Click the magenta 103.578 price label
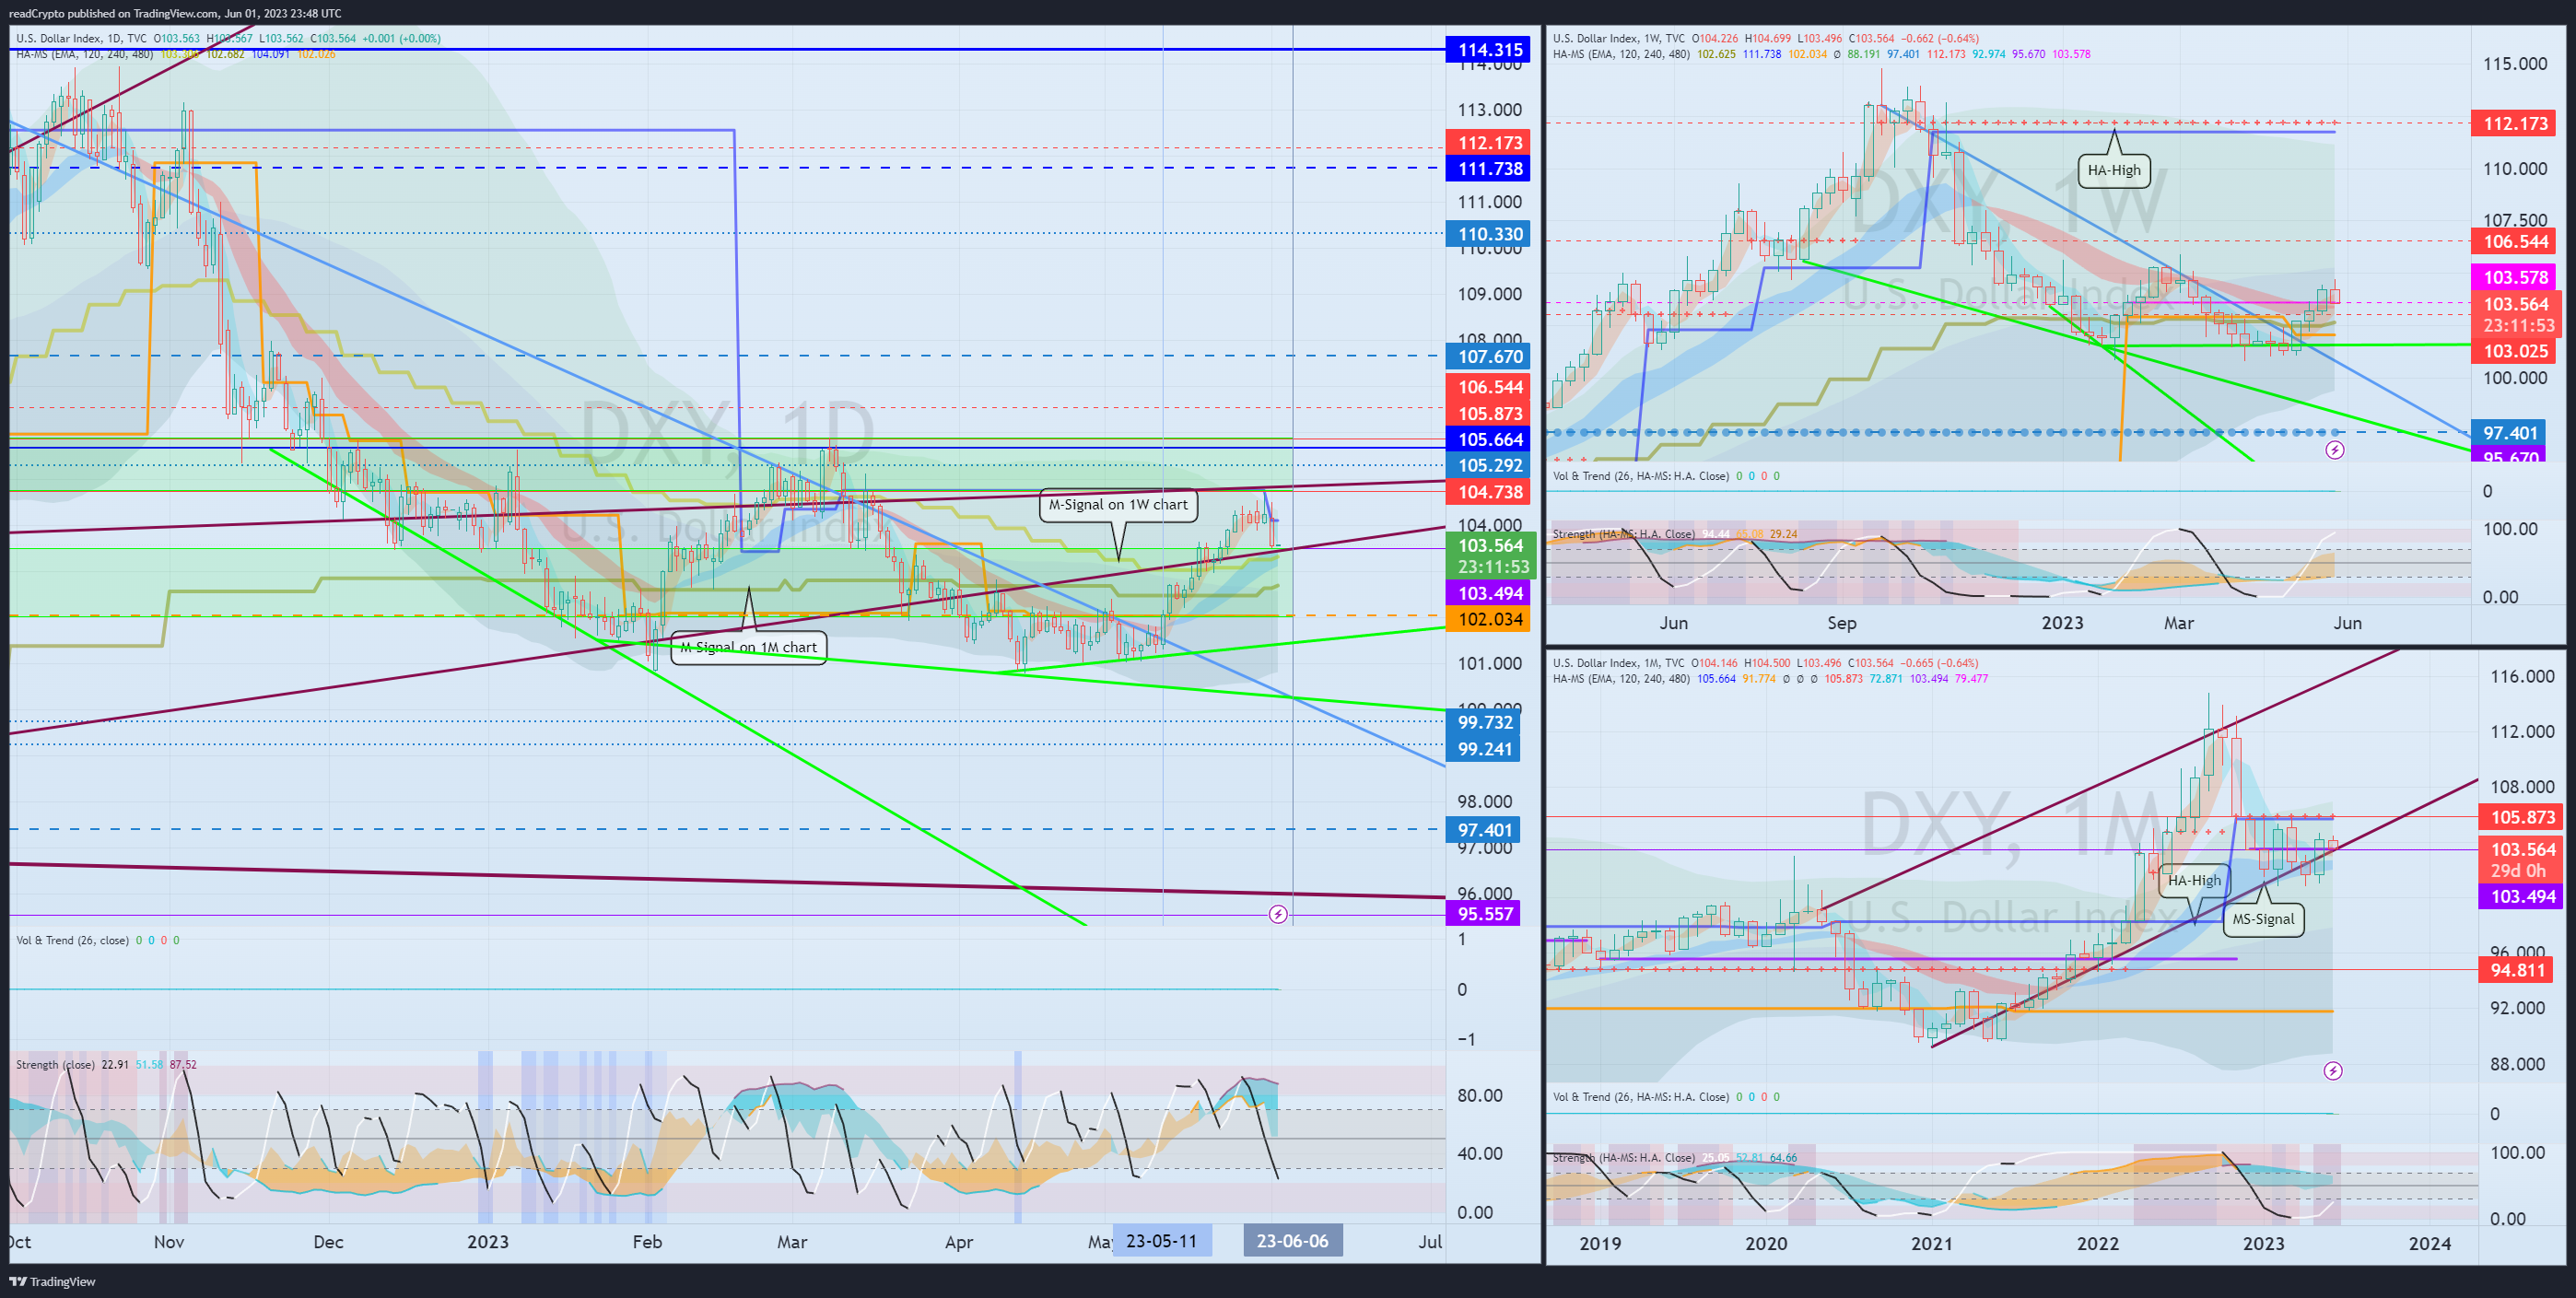Image resolution: width=2576 pixels, height=1298 pixels. coord(2514,278)
